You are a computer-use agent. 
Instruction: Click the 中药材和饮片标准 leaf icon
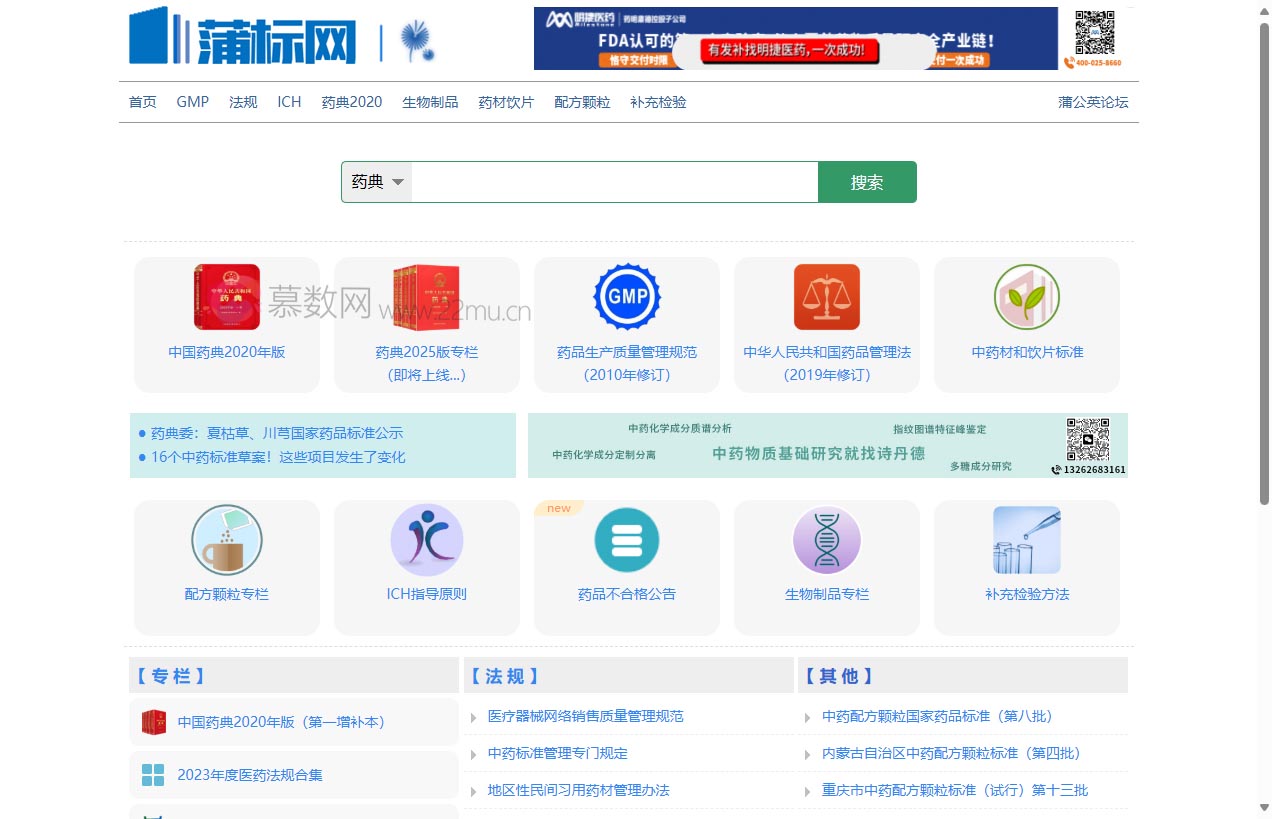tap(1026, 296)
